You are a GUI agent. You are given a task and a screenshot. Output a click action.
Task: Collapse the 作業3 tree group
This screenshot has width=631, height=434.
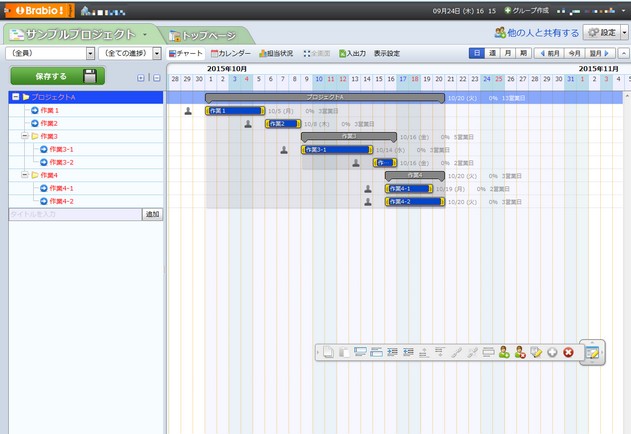point(22,136)
